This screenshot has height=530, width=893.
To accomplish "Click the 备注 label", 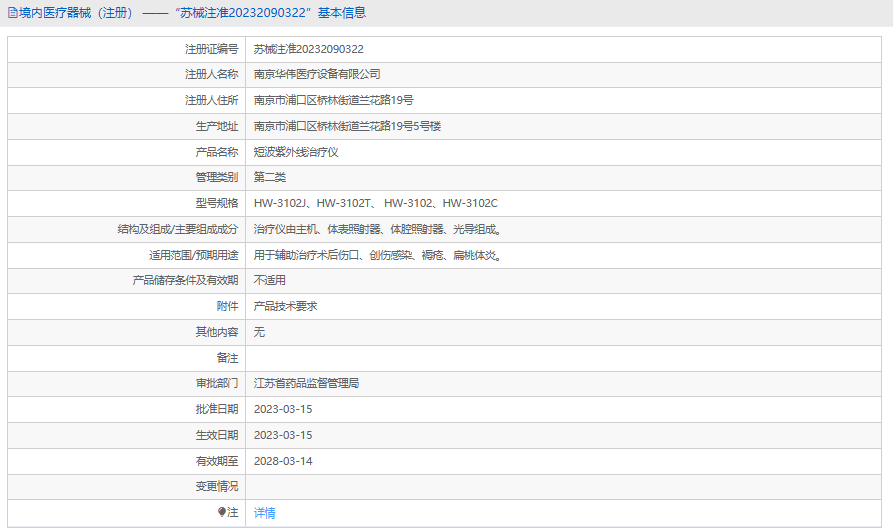I will [227, 358].
